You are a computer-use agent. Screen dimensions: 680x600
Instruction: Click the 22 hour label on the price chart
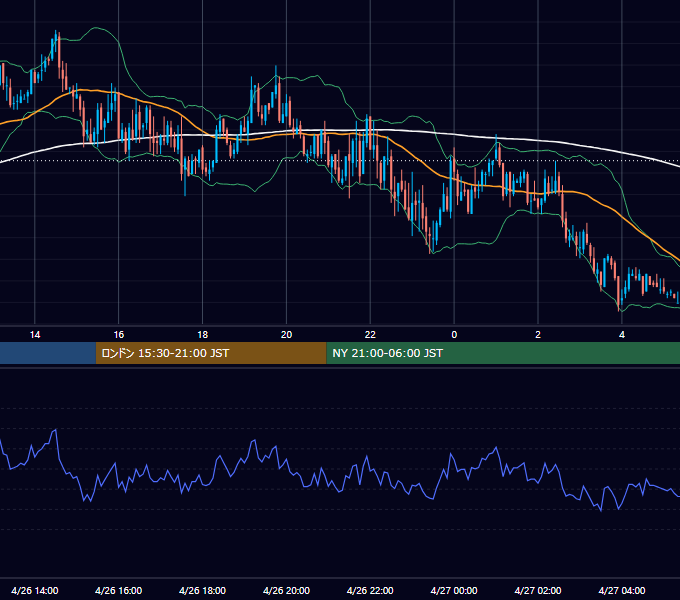[x=370, y=335]
